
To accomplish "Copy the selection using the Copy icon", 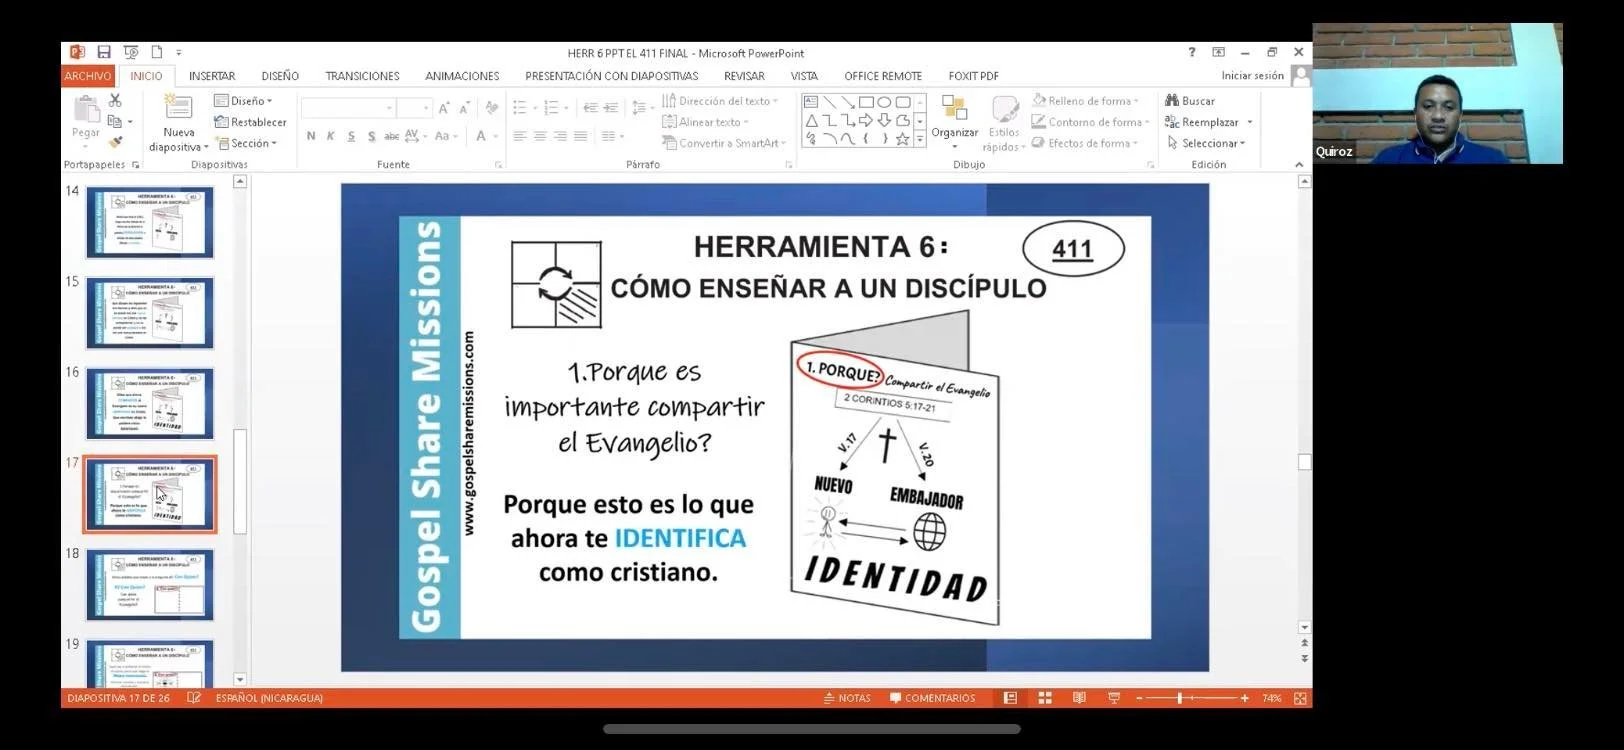I will [x=115, y=121].
